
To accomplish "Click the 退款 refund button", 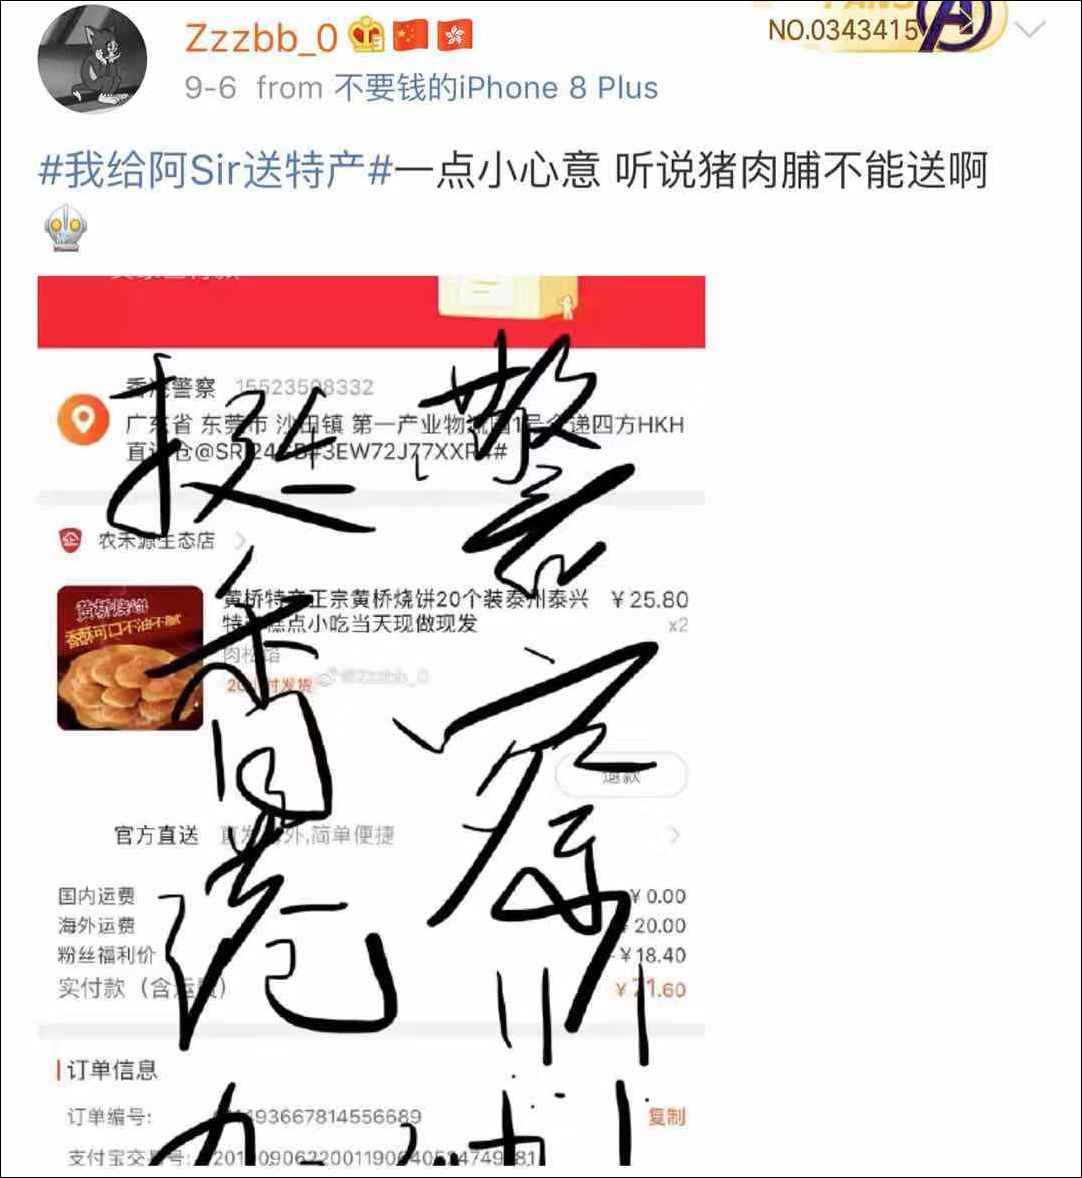I will pos(621,775).
